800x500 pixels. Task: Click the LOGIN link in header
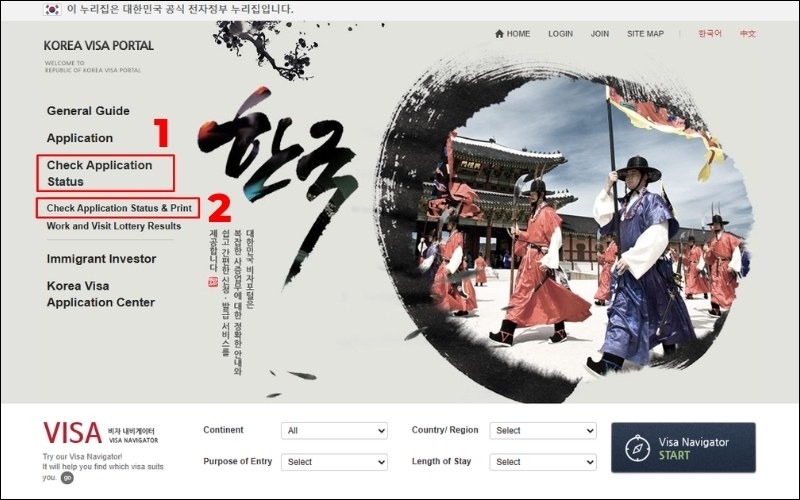560,34
